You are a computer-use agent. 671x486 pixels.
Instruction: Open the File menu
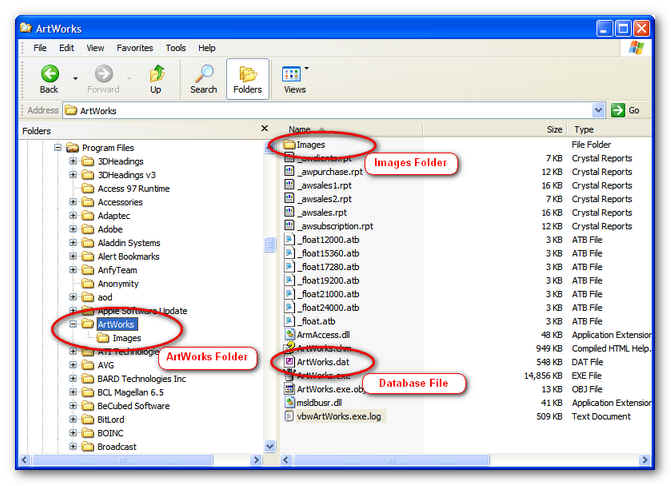pyautogui.click(x=40, y=48)
